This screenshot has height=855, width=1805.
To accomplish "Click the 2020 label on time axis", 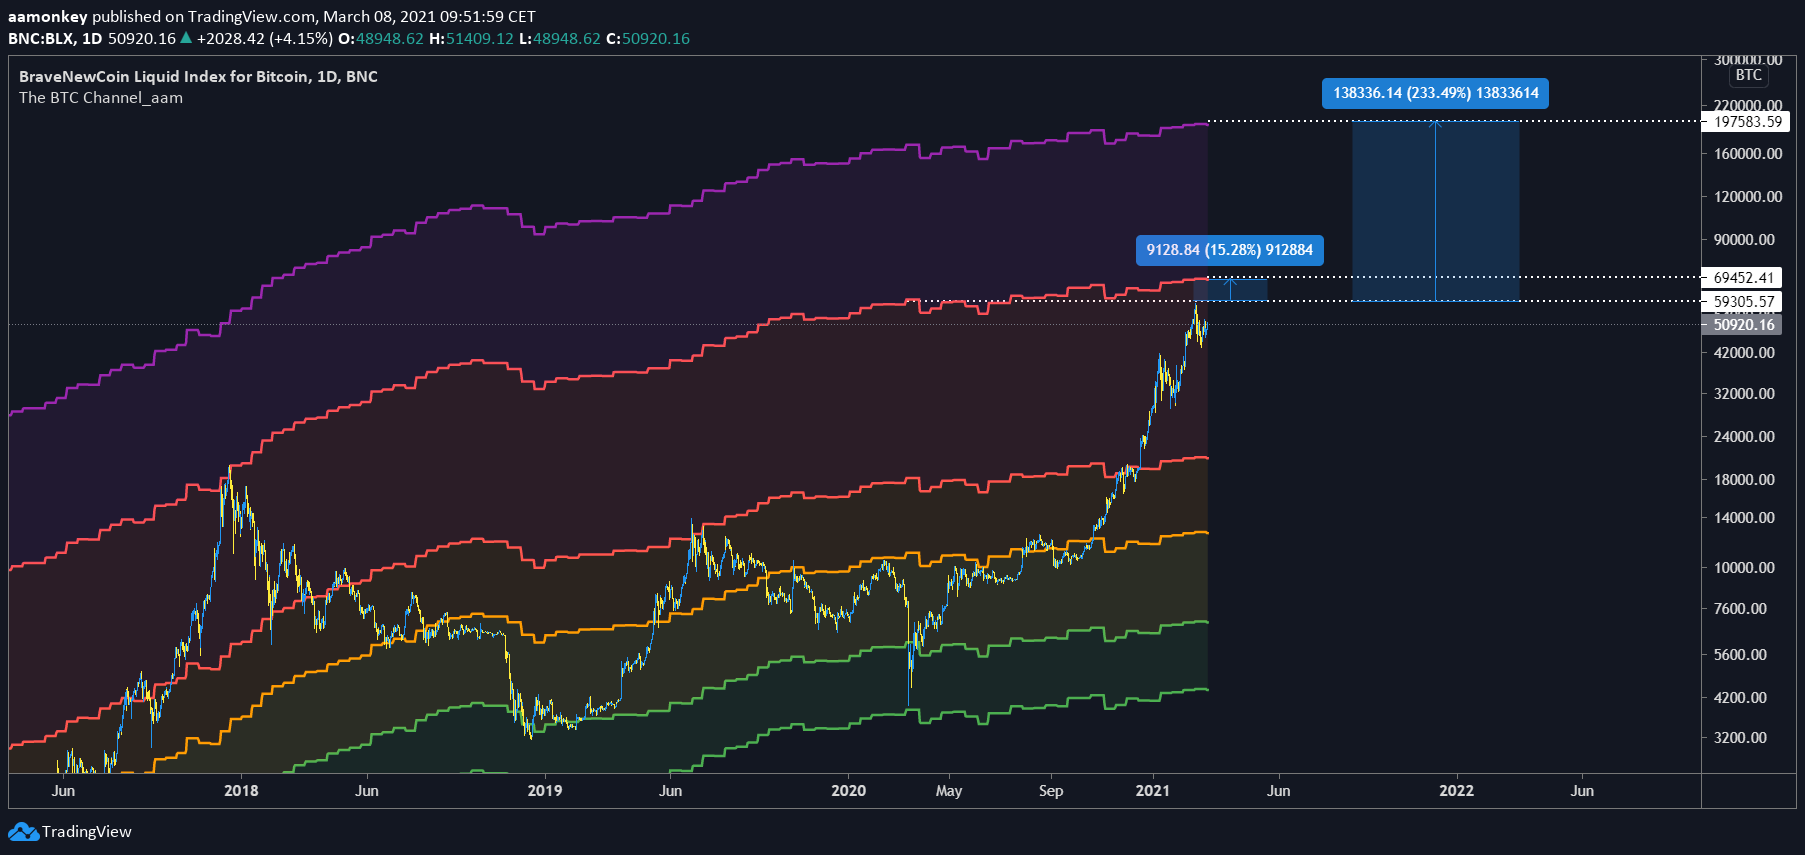I will point(849,791).
